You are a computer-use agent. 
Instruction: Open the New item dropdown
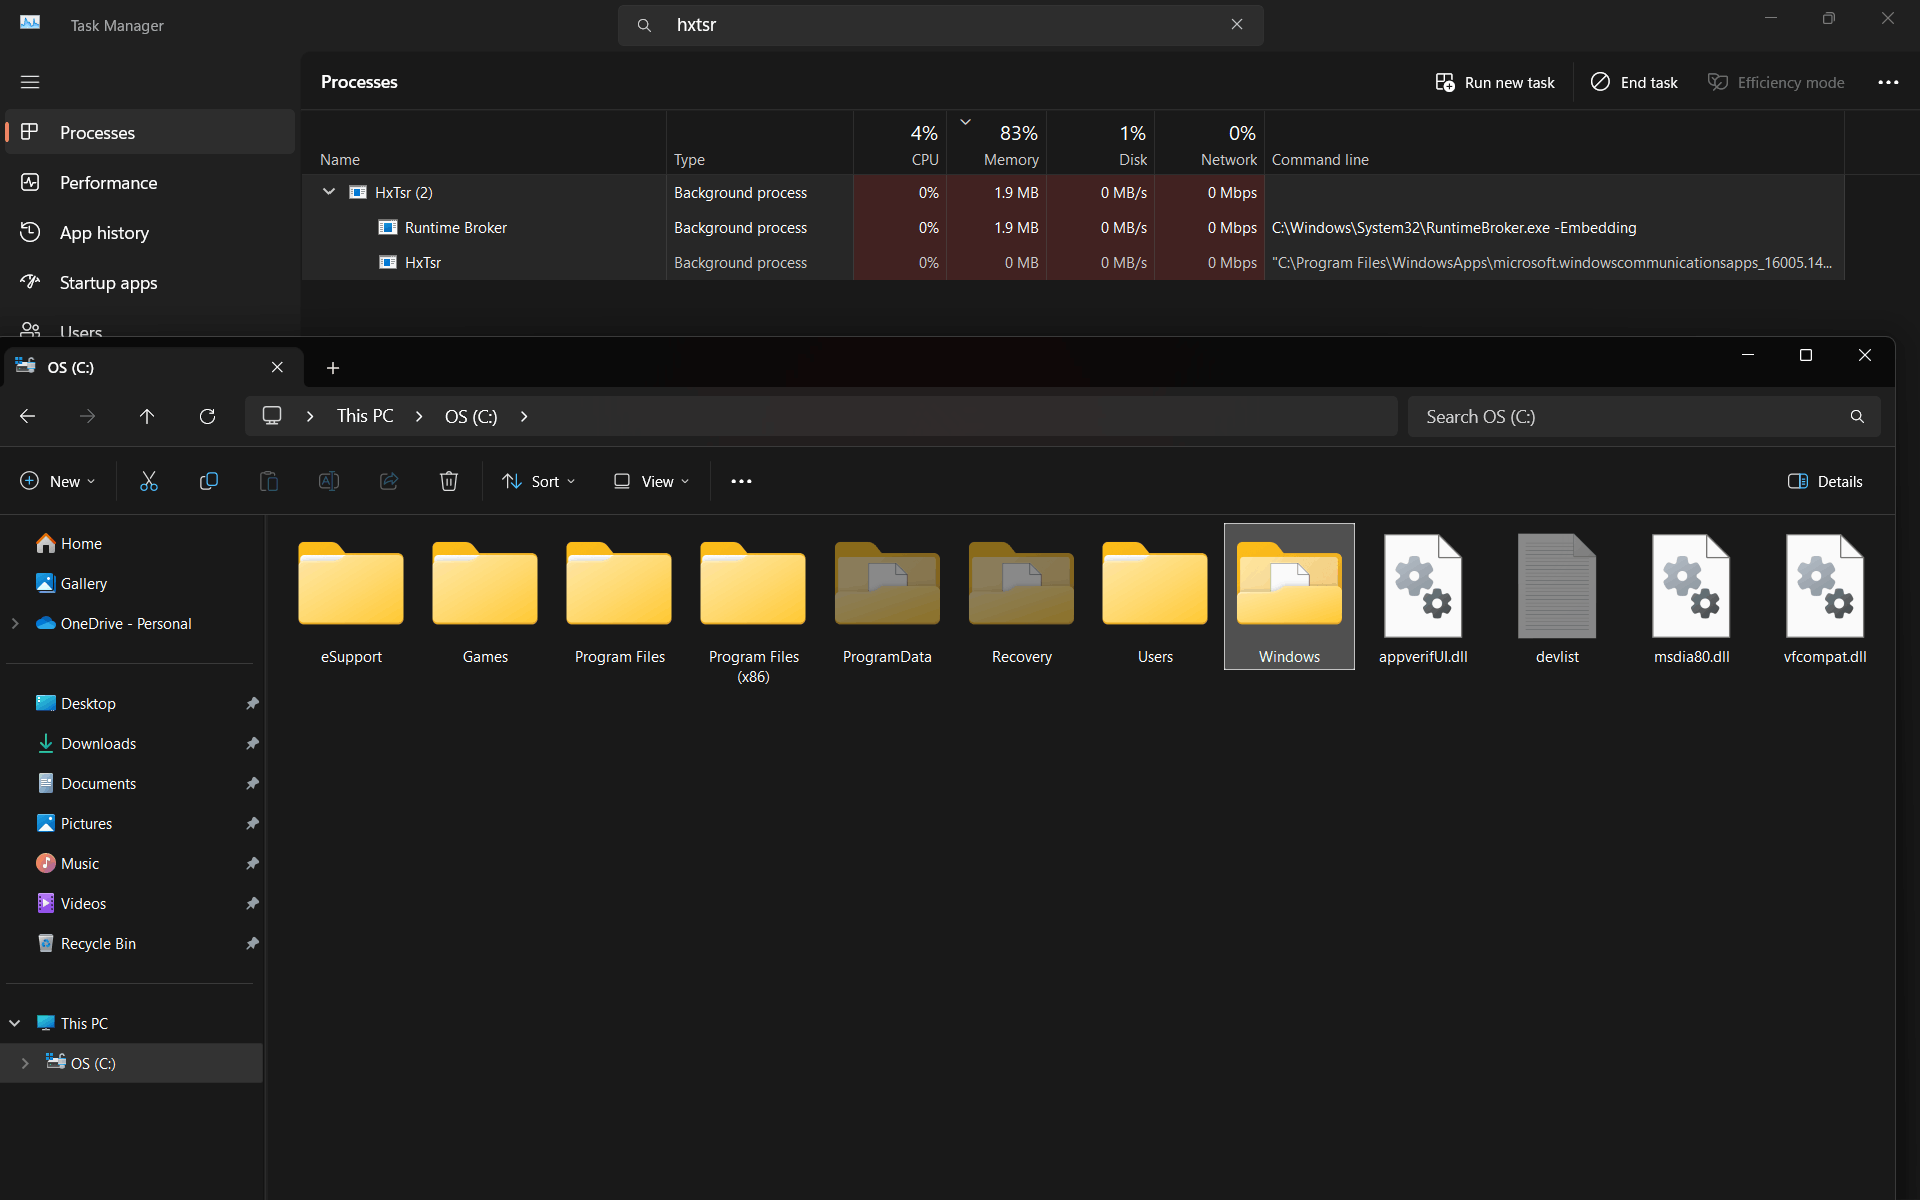(58, 481)
